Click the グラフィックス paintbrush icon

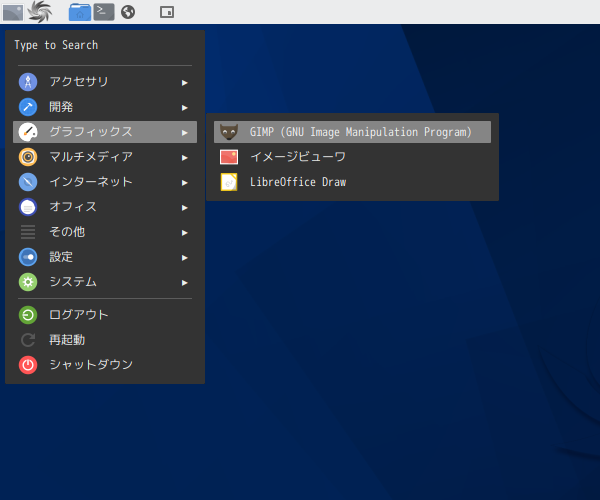coord(28,132)
